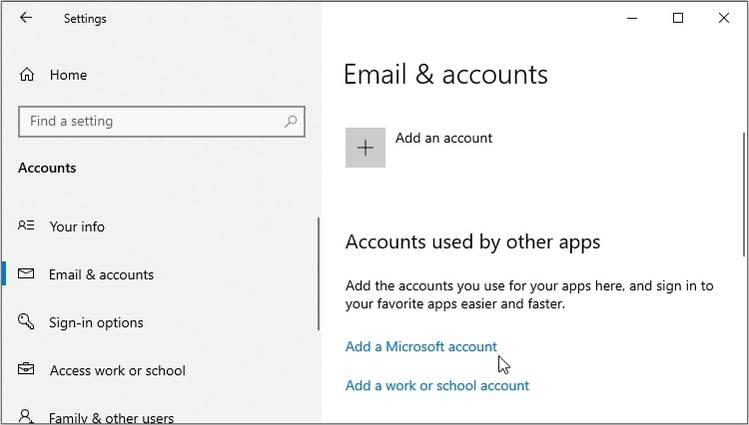The height and width of the screenshot is (425, 749).
Task: Click the plus icon to add an account
Action: click(x=365, y=148)
